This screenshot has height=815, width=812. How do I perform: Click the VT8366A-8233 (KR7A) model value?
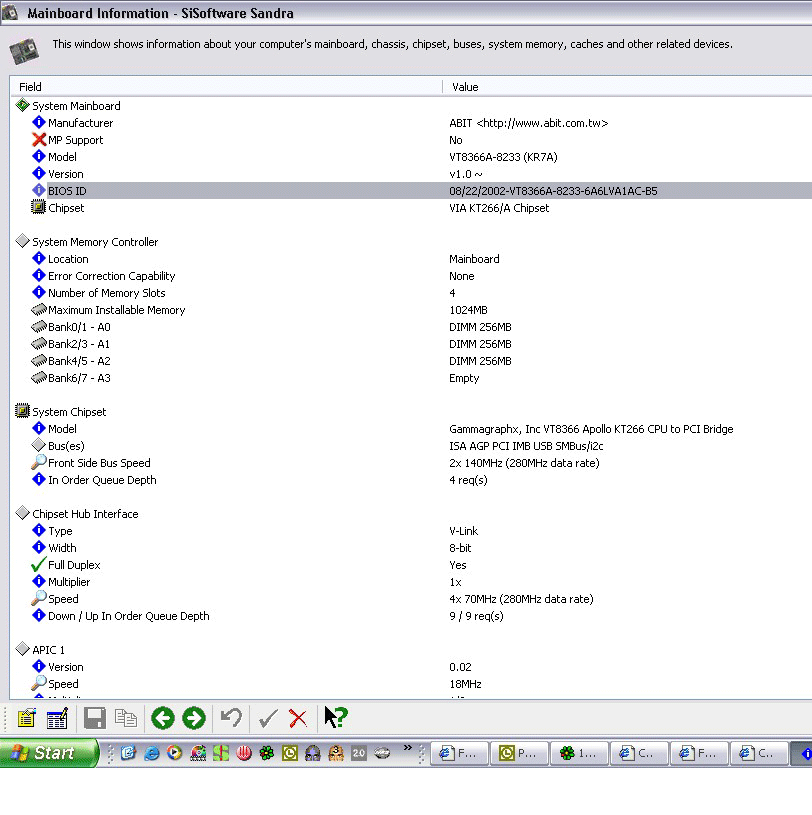pyautogui.click(x=503, y=157)
